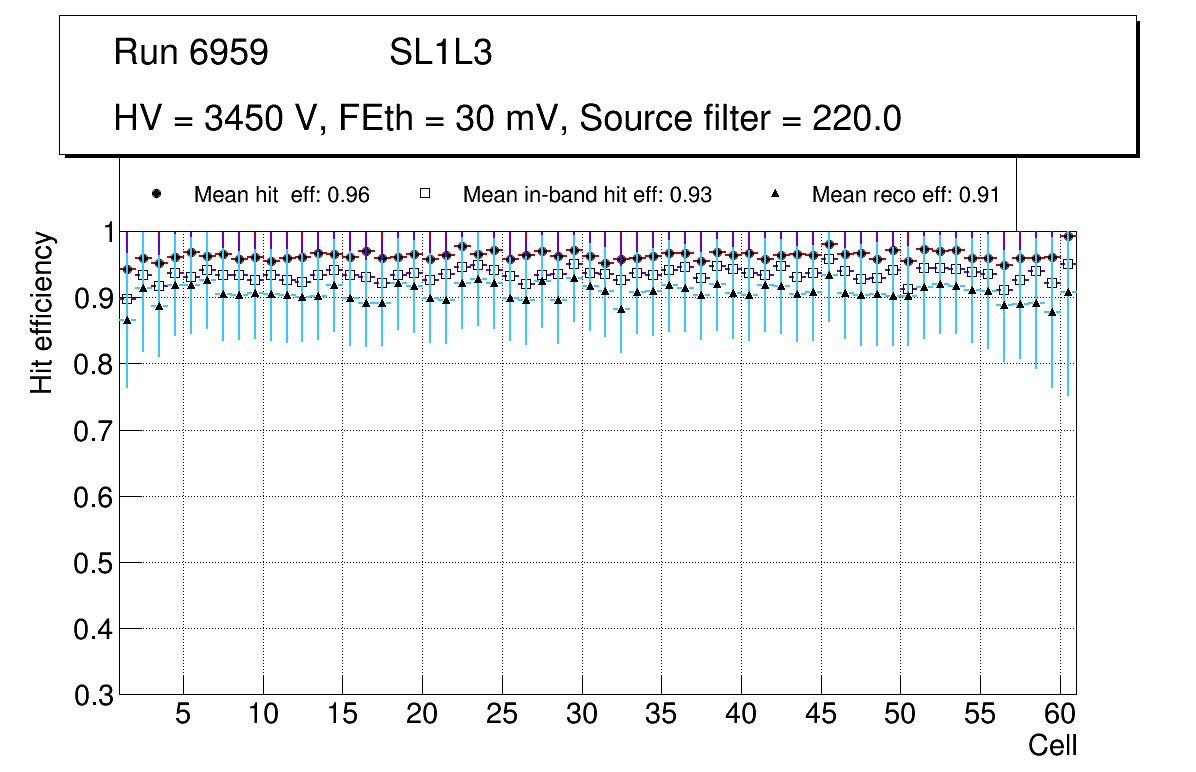Click the 'Cell' x-axis title

[x=1052, y=745]
